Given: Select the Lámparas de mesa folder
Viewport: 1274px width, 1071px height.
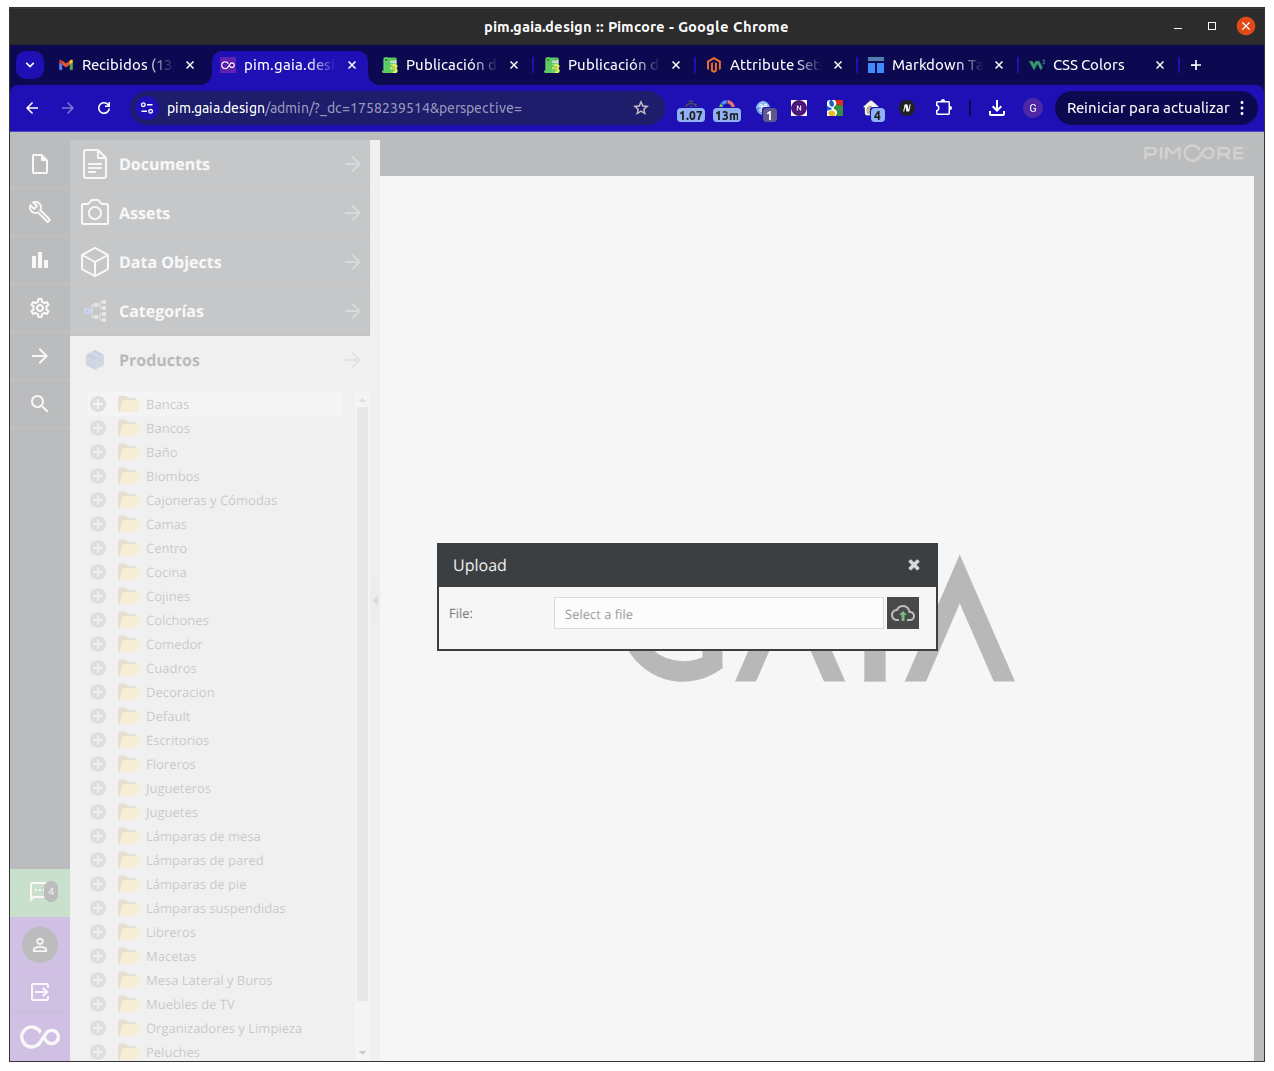Looking at the screenshot, I should (203, 836).
